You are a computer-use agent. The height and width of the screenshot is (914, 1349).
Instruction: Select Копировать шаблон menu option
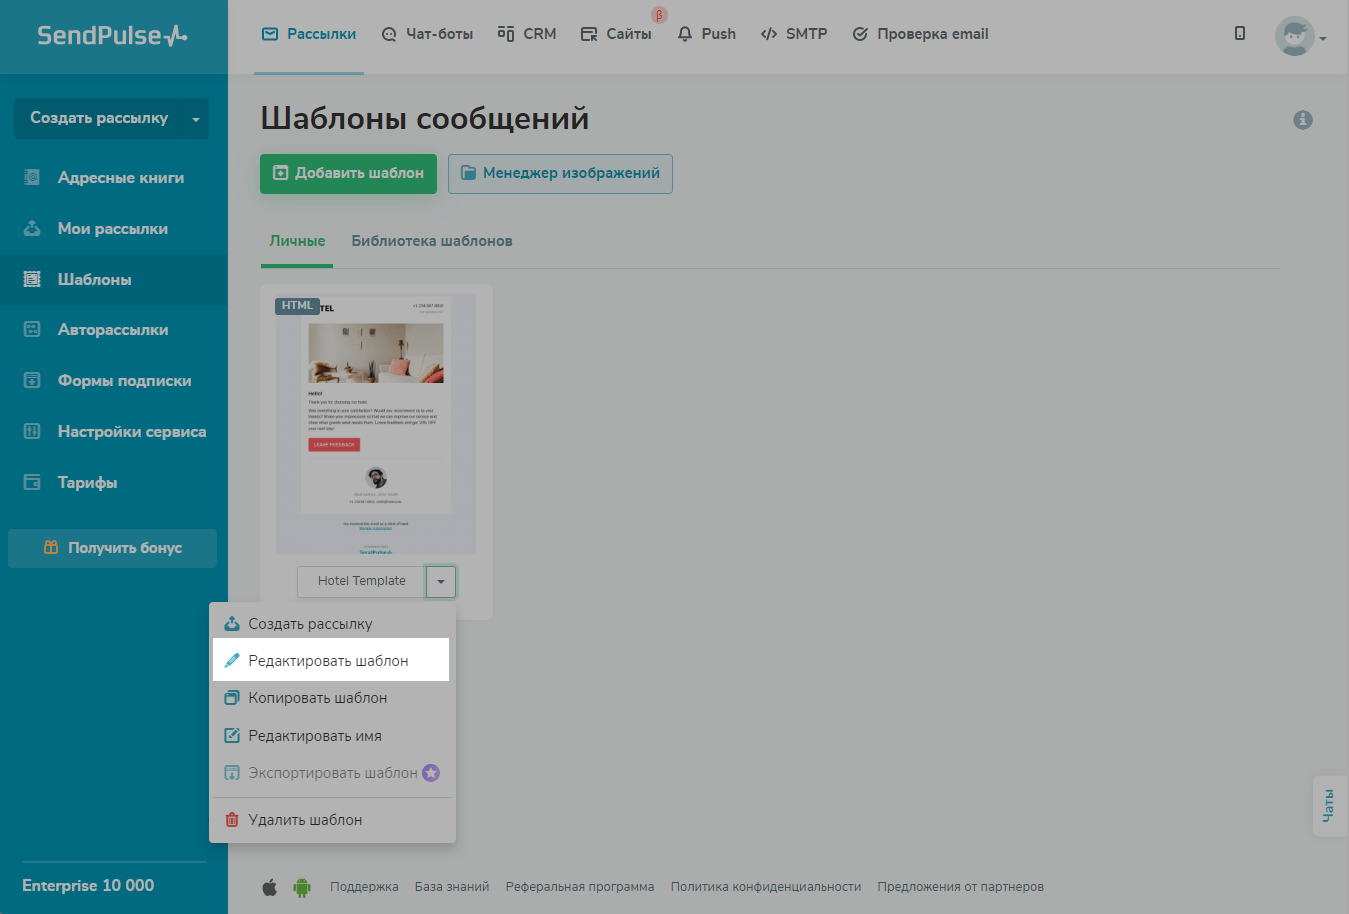(x=317, y=698)
